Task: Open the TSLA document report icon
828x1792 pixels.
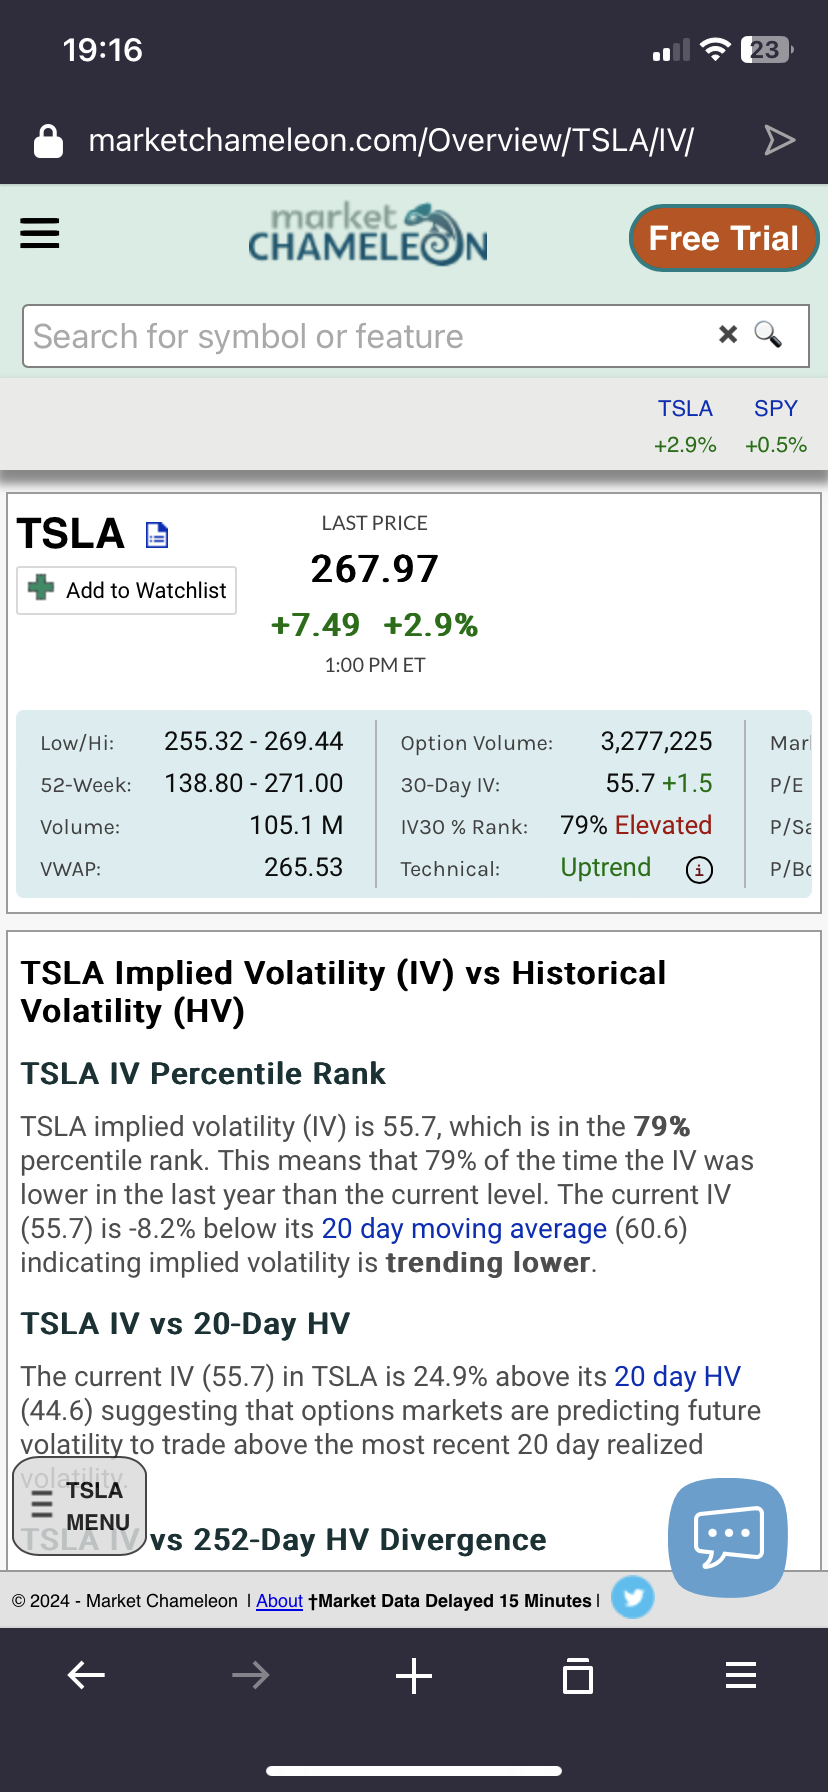Action: pyautogui.click(x=157, y=536)
